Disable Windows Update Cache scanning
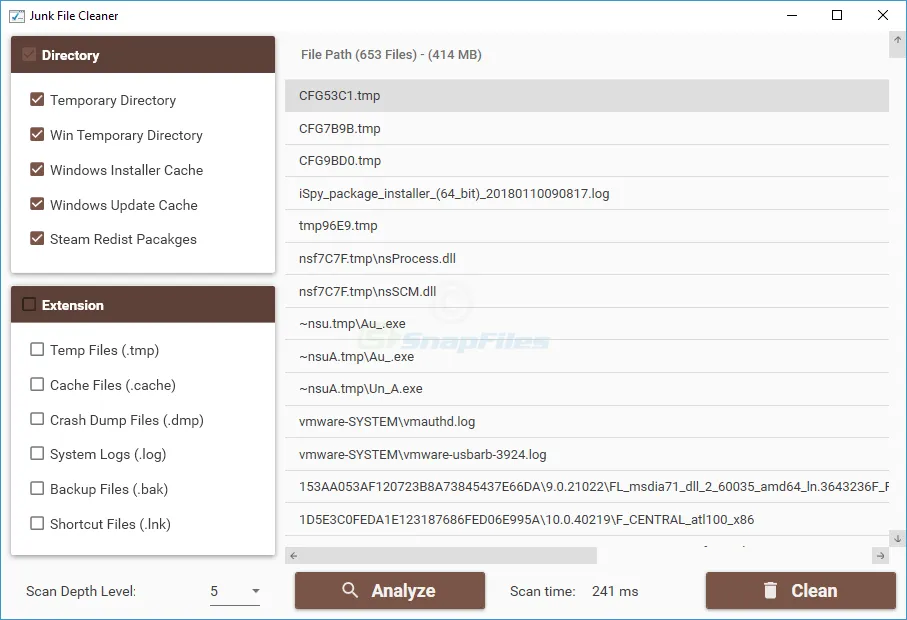The image size is (907, 620). (x=37, y=204)
